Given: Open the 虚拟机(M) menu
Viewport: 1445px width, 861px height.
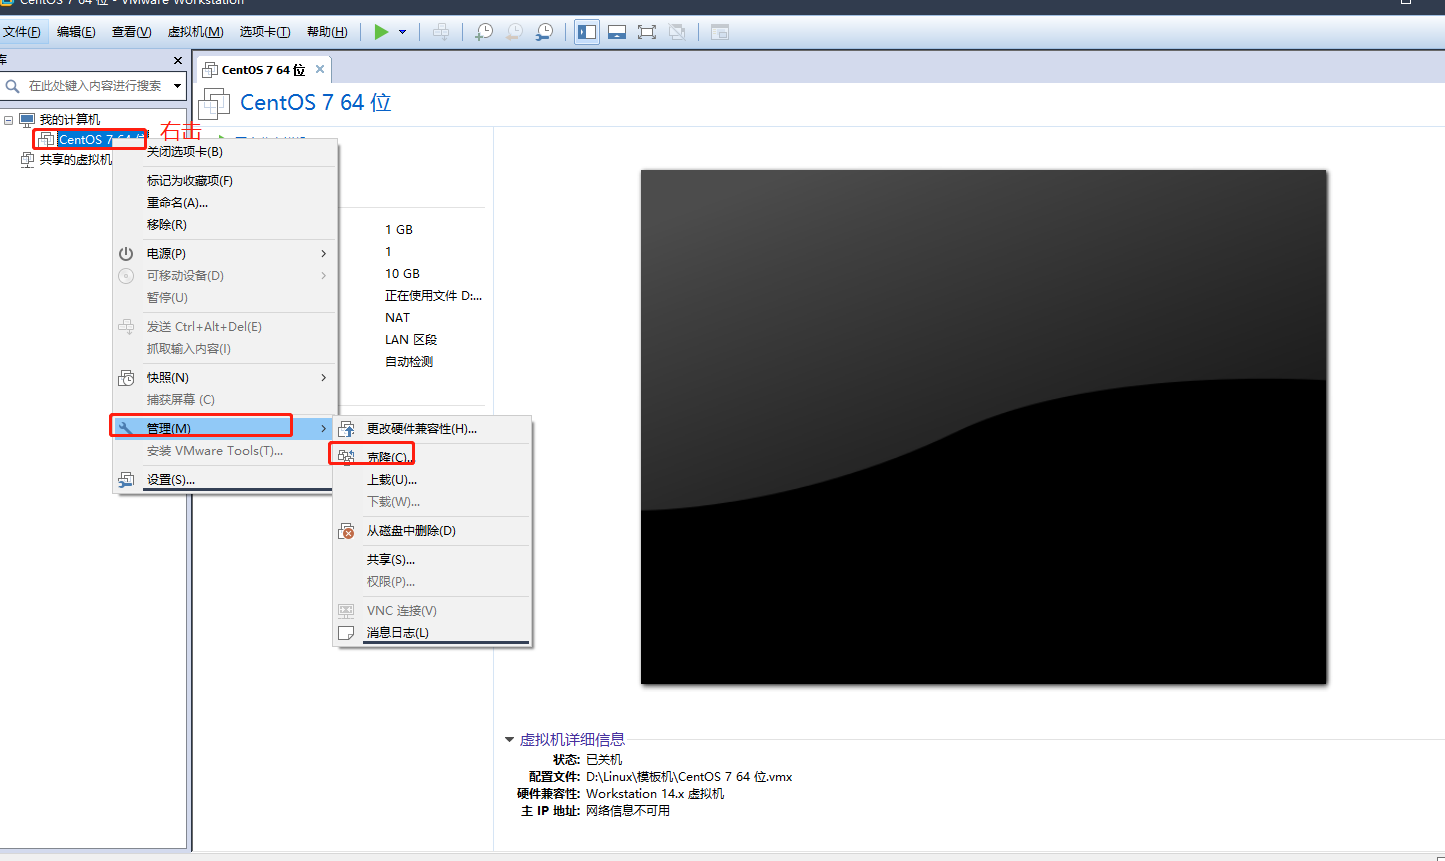Looking at the screenshot, I should pos(195,32).
